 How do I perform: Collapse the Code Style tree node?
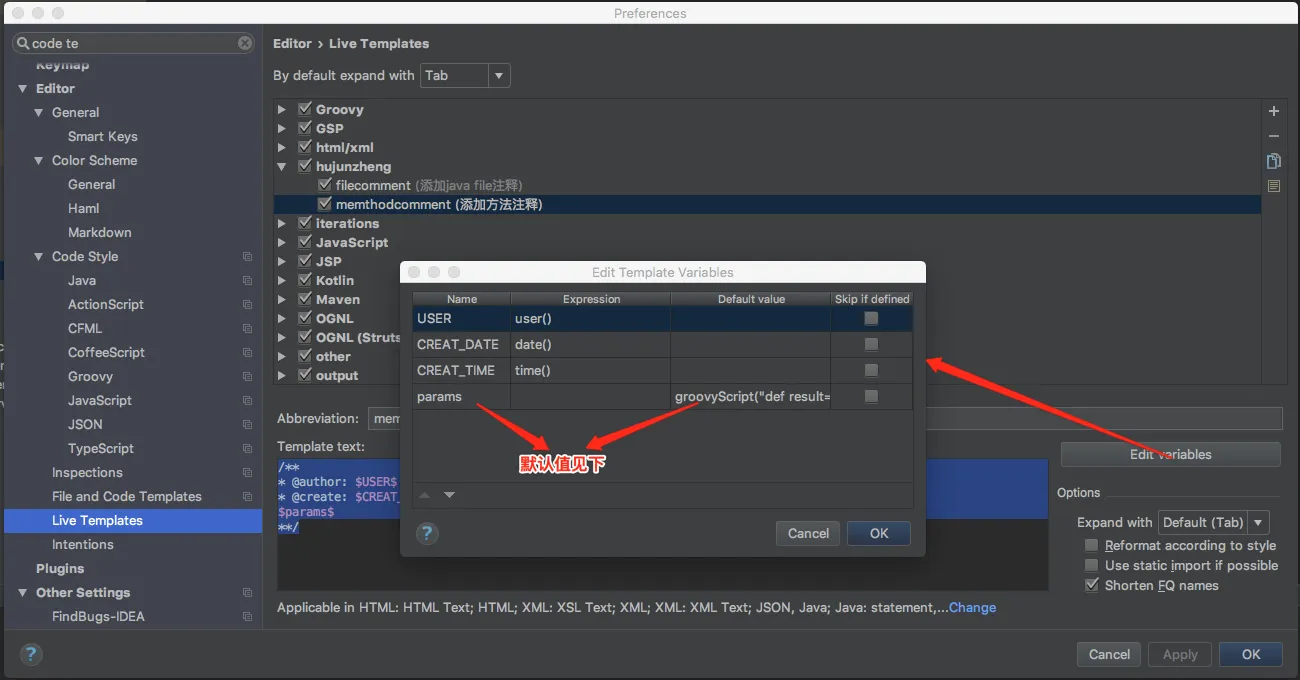(x=39, y=257)
